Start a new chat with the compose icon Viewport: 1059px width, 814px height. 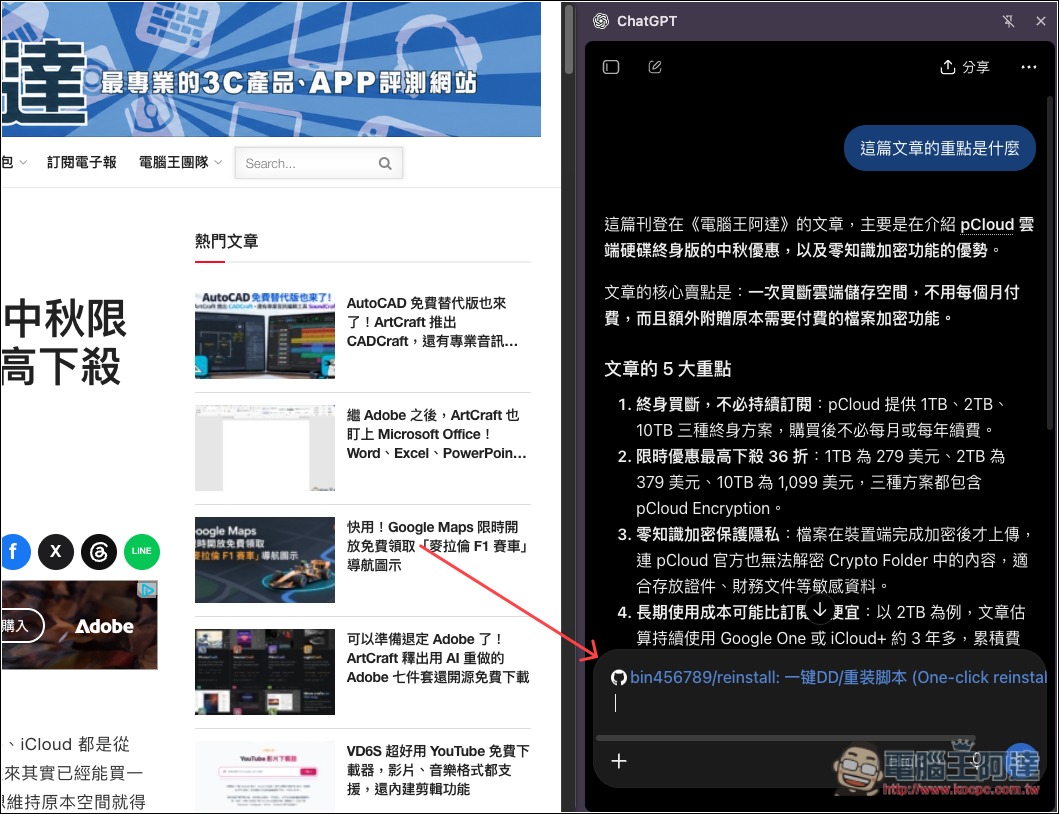click(x=654, y=67)
